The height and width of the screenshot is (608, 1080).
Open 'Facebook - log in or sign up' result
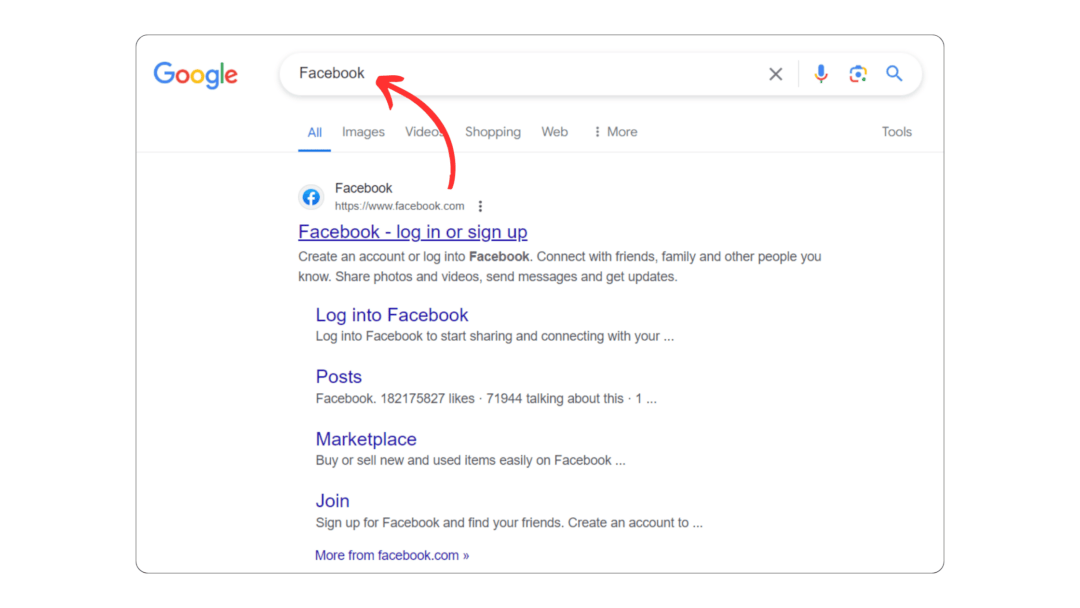[x=413, y=232]
